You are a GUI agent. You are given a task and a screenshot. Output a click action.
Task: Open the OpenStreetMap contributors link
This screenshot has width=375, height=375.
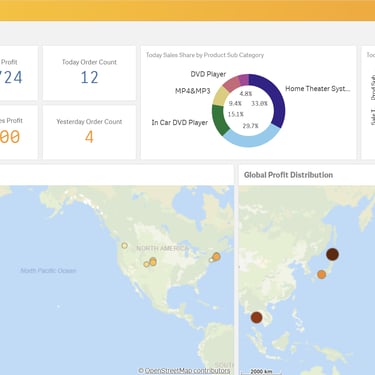pos(184,370)
